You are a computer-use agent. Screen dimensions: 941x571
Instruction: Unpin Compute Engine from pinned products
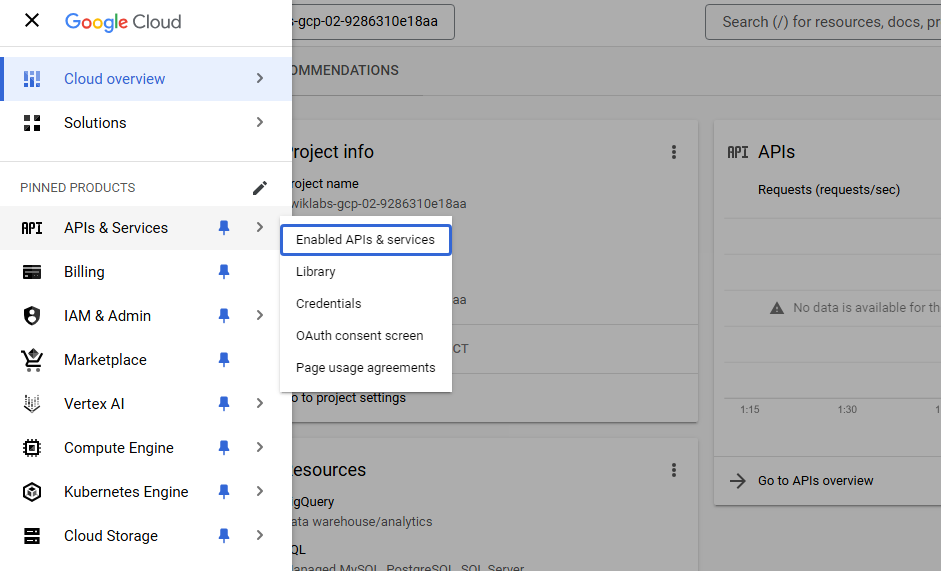click(x=224, y=448)
